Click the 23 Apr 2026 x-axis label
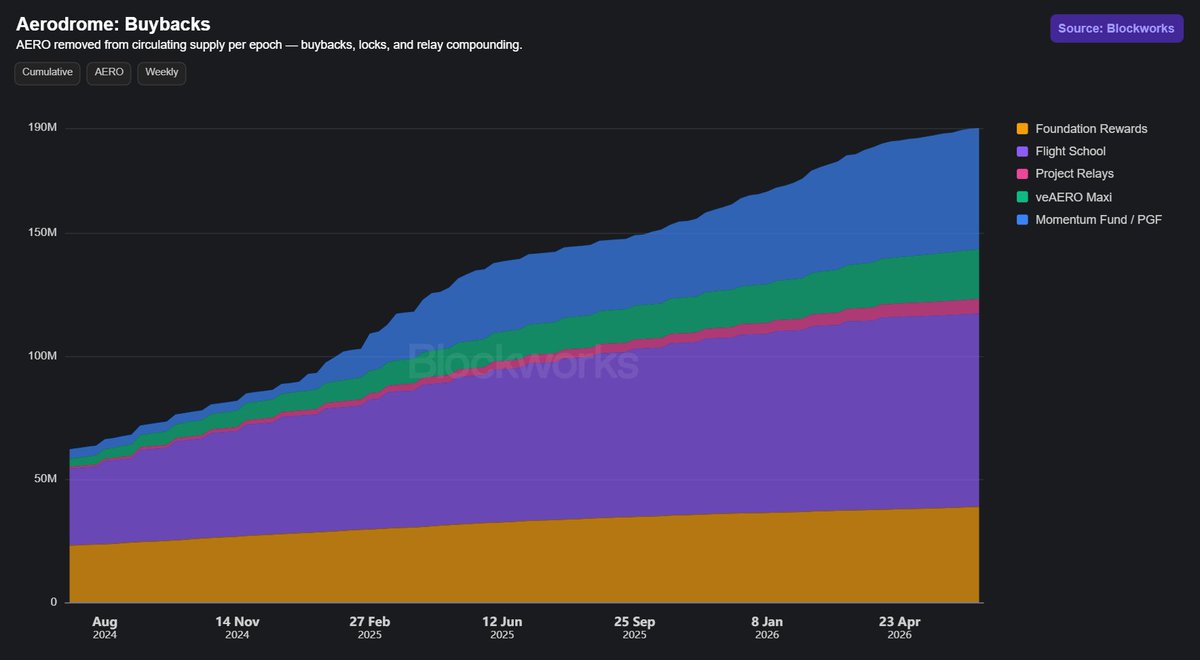Screen dimensions: 1200x660 click(900, 627)
